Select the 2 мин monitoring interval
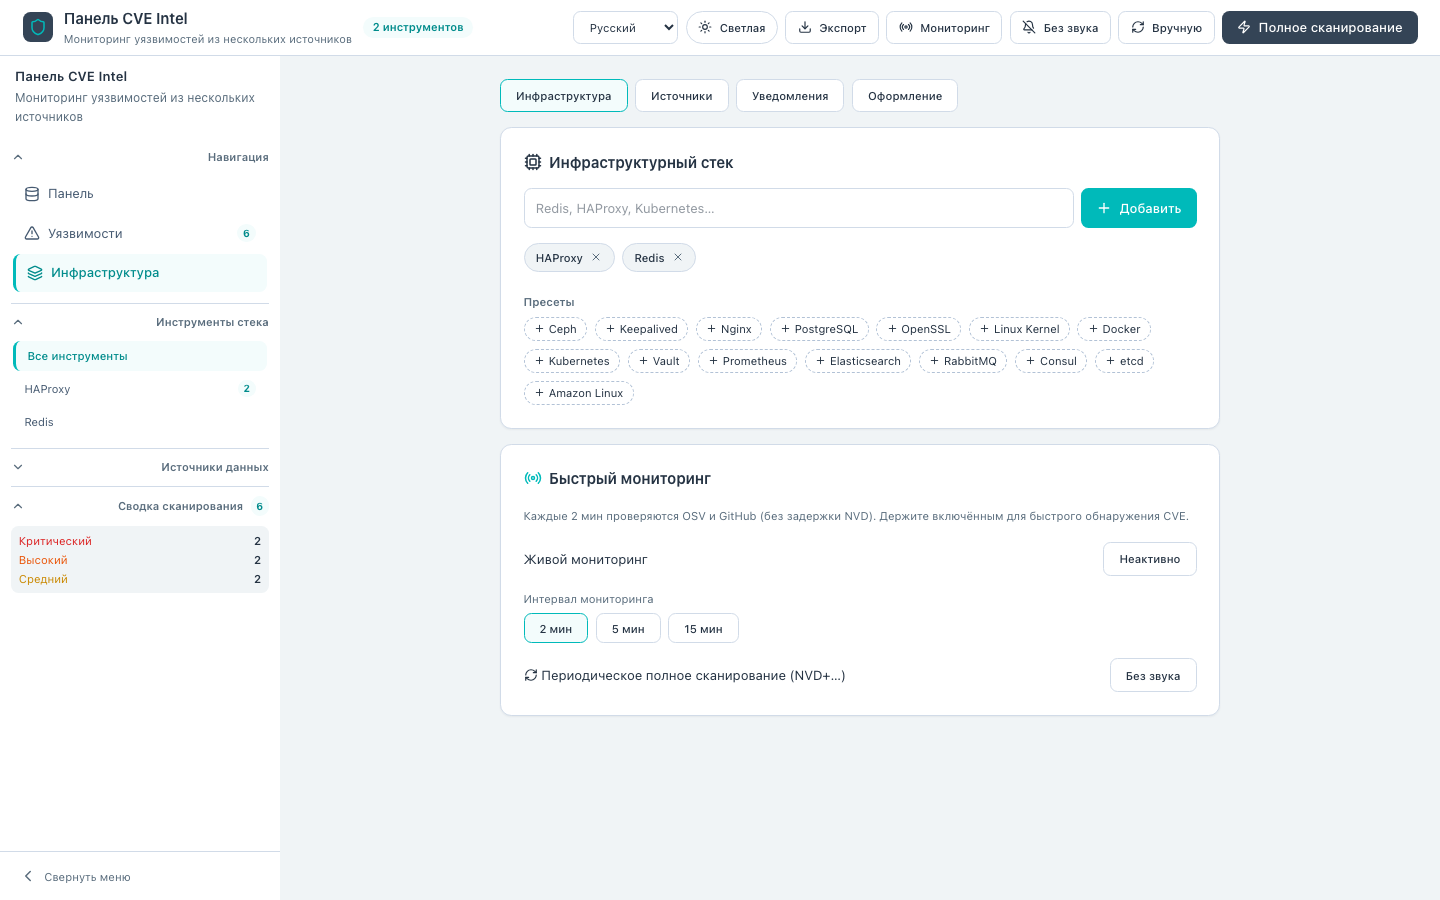 556,629
